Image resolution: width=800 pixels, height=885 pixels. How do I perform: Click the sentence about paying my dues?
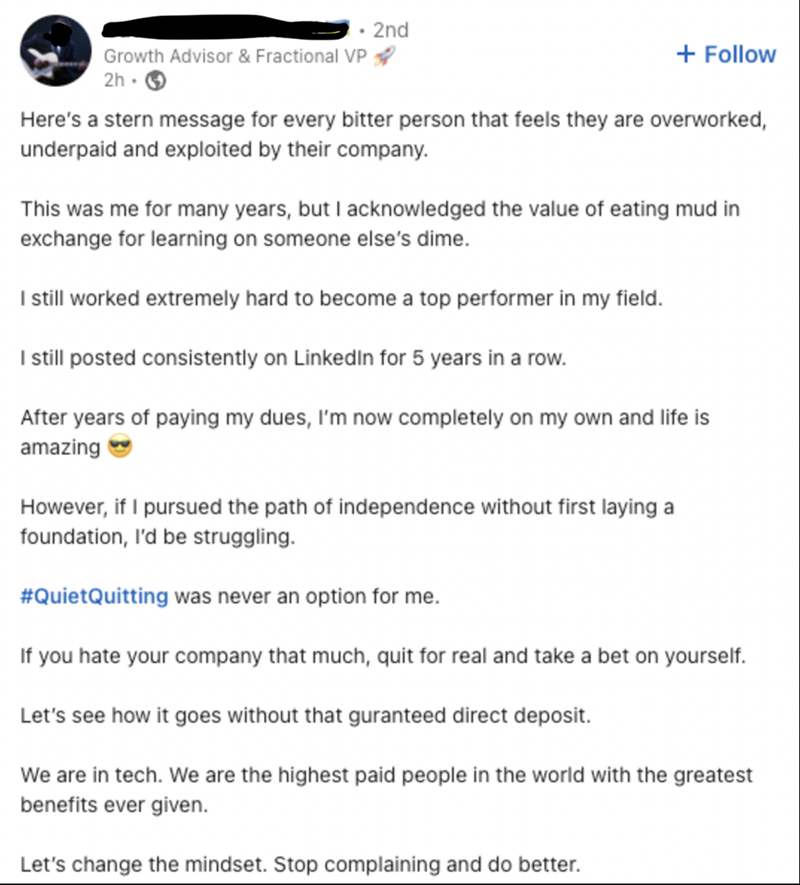point(365,432)
